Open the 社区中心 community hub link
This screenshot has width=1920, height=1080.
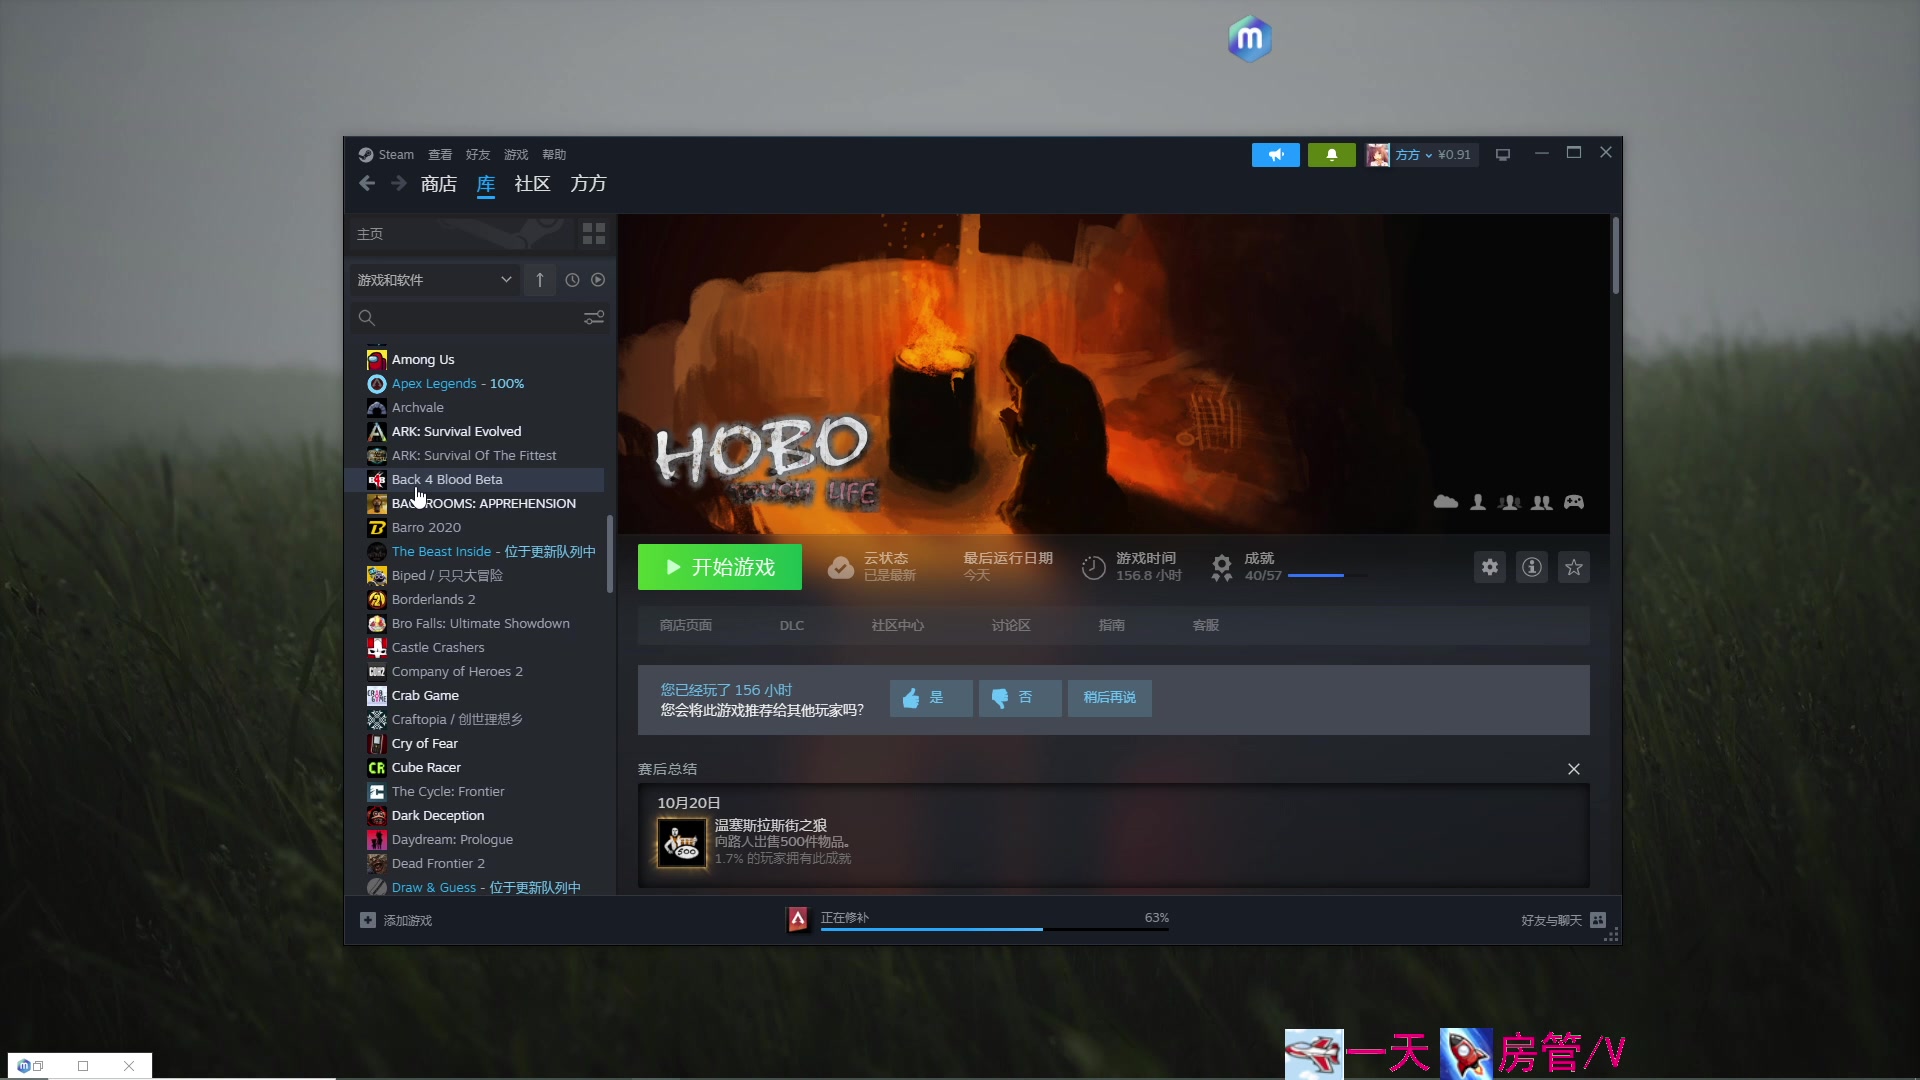tap(898, 625)
